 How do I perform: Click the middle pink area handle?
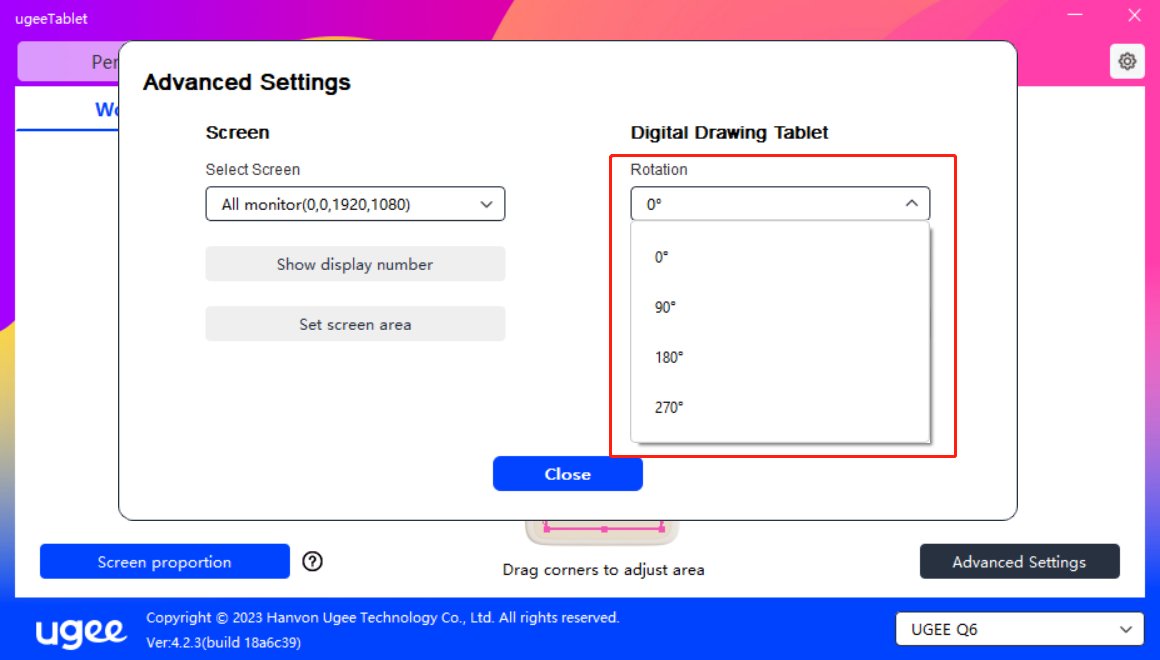point(604,528)
